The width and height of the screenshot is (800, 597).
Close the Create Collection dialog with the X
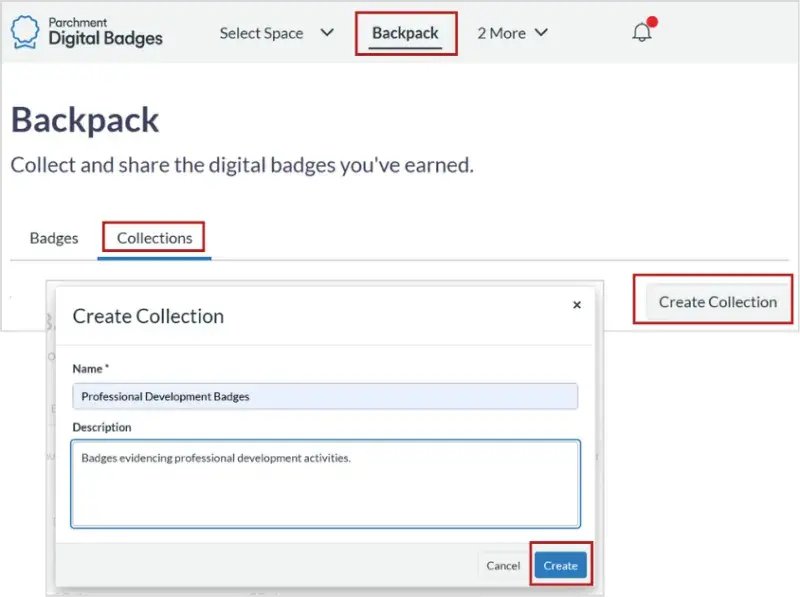tap(577, 305)
